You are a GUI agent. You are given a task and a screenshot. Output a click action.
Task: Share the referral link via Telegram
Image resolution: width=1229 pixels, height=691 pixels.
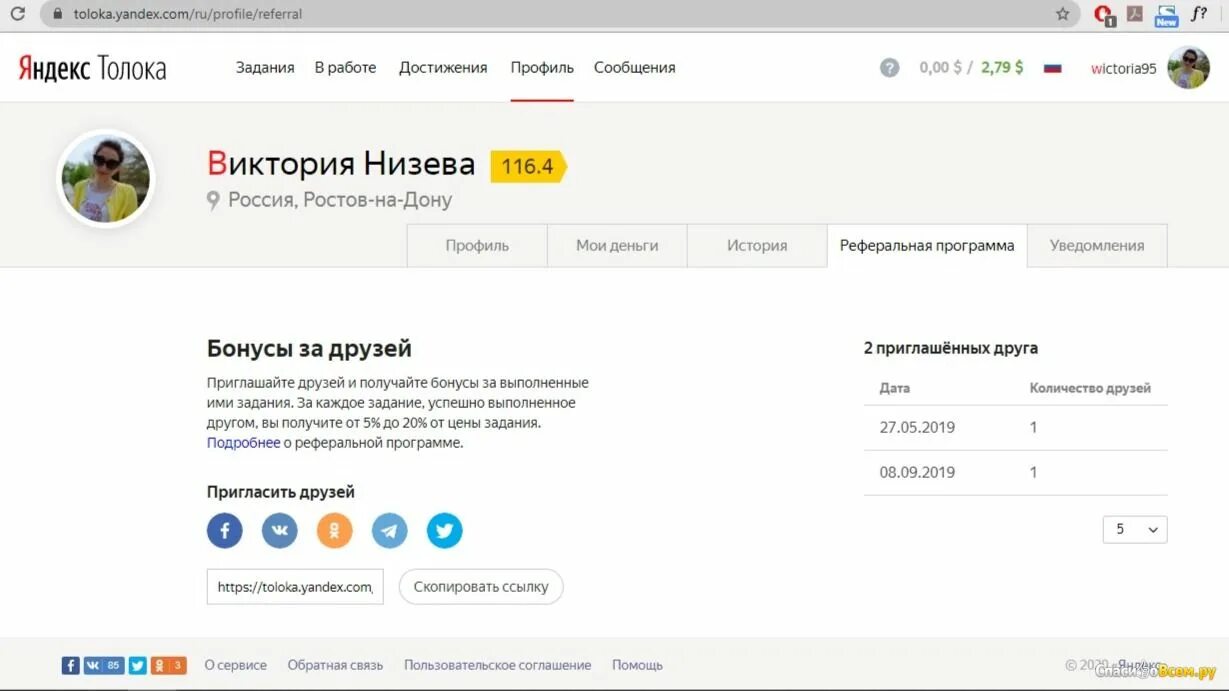click(x=390, y=530)
